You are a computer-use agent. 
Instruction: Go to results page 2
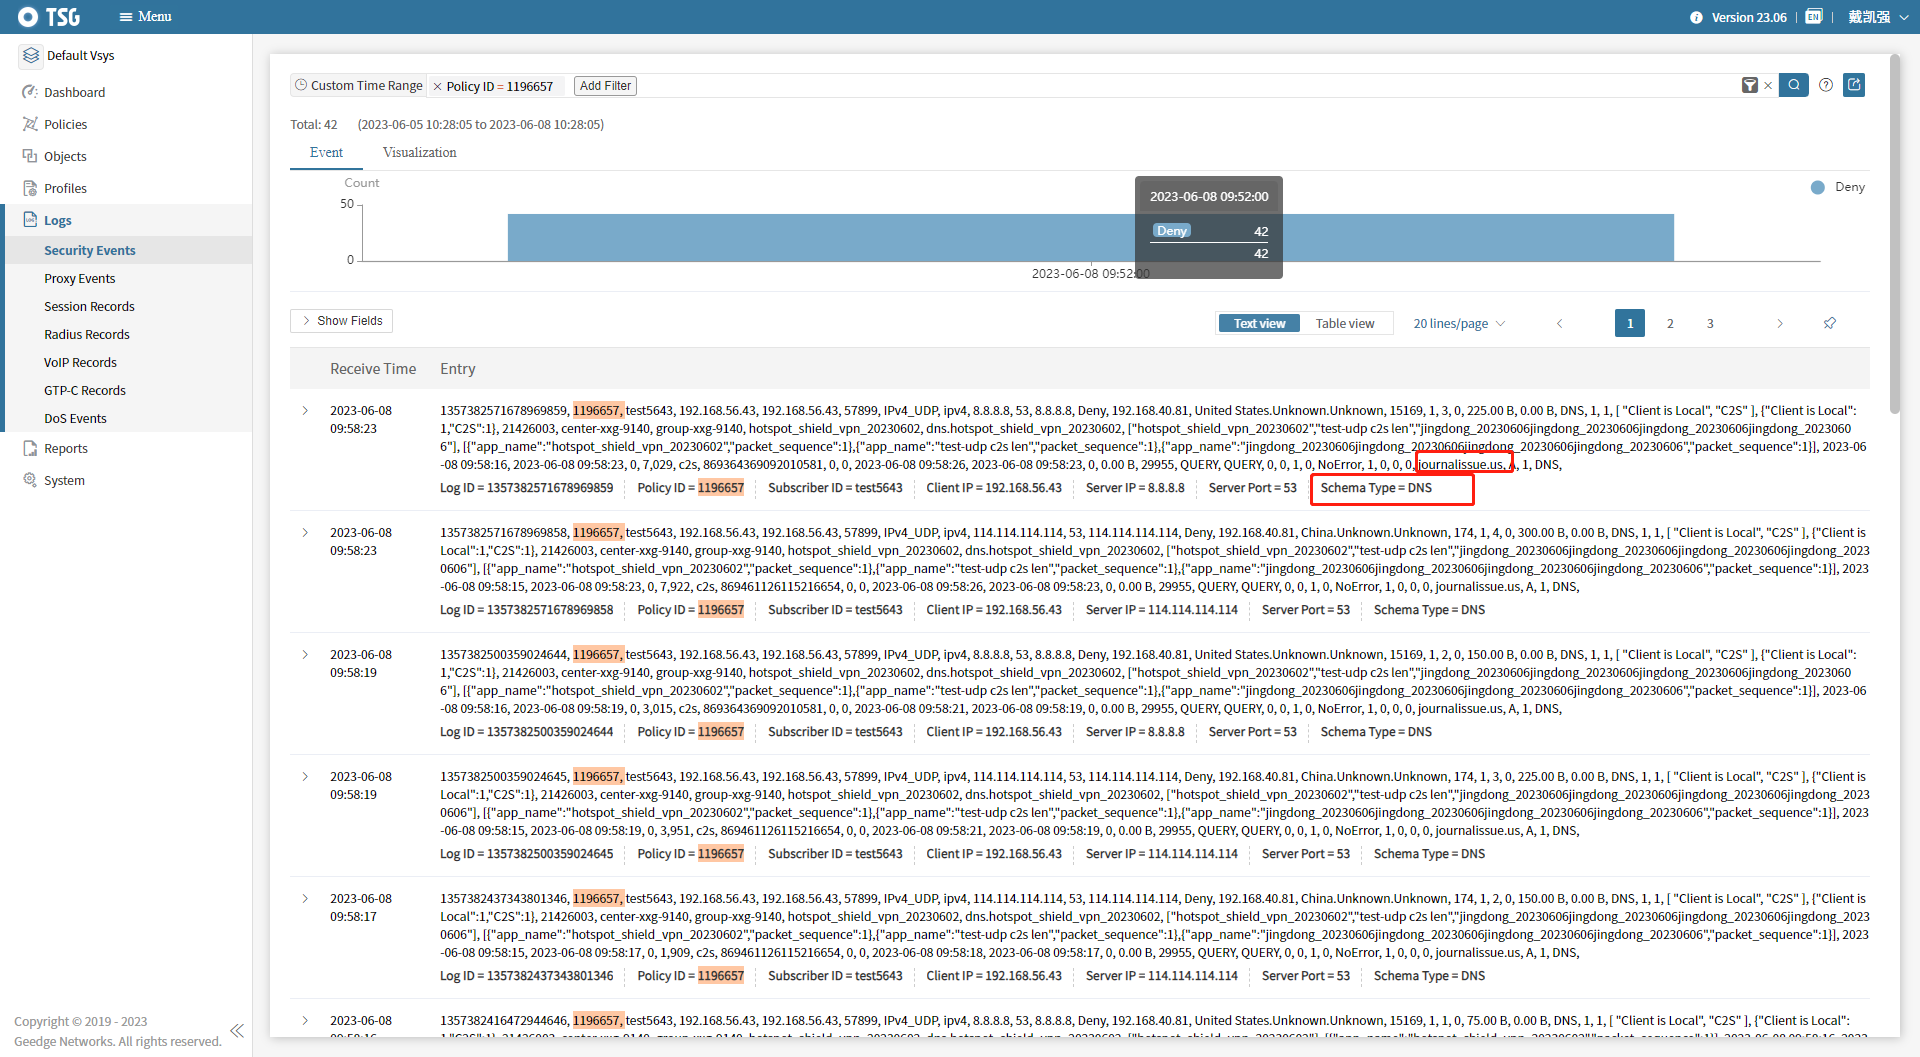point(1670,323)
